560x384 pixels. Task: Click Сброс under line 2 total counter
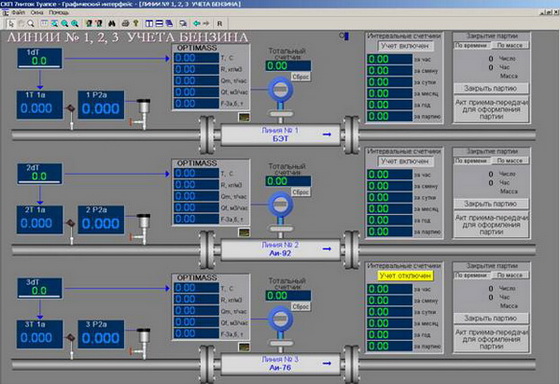point(300,192)
